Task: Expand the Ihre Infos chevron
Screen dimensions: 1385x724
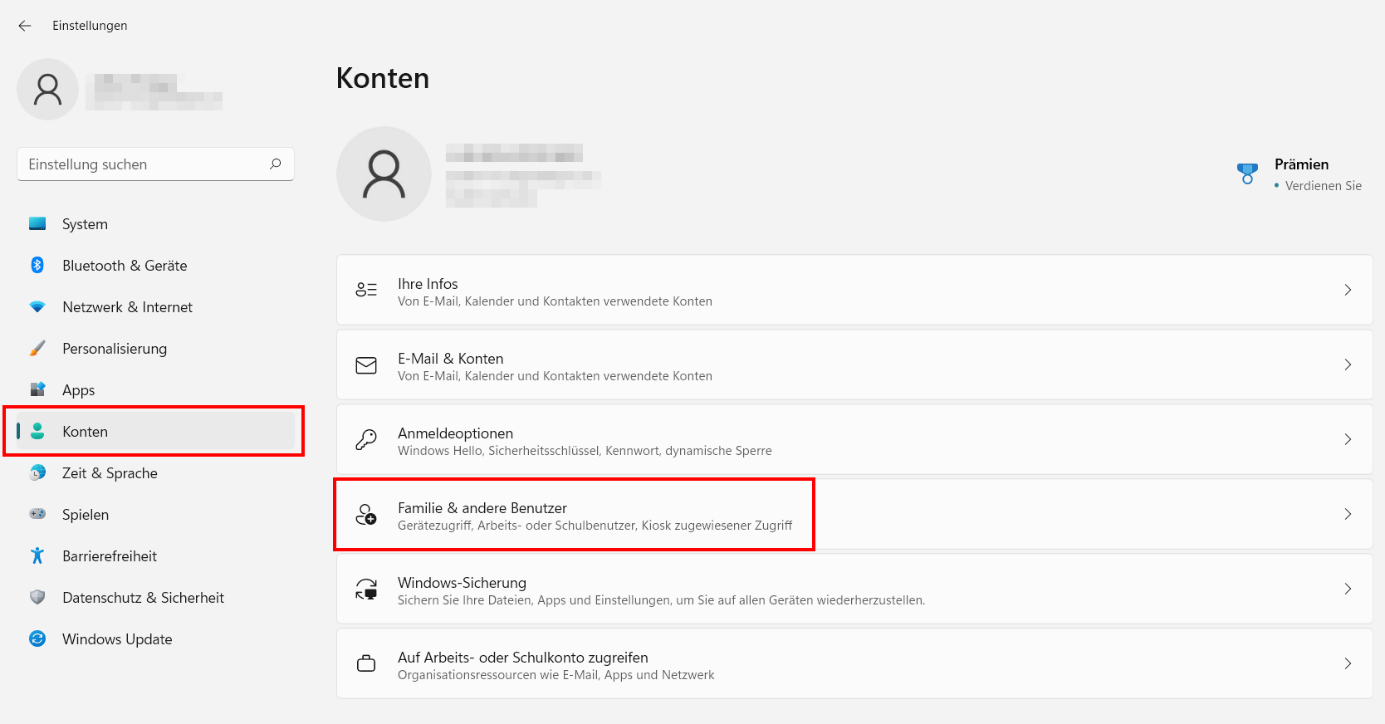Action: (x=1348, y=290)
